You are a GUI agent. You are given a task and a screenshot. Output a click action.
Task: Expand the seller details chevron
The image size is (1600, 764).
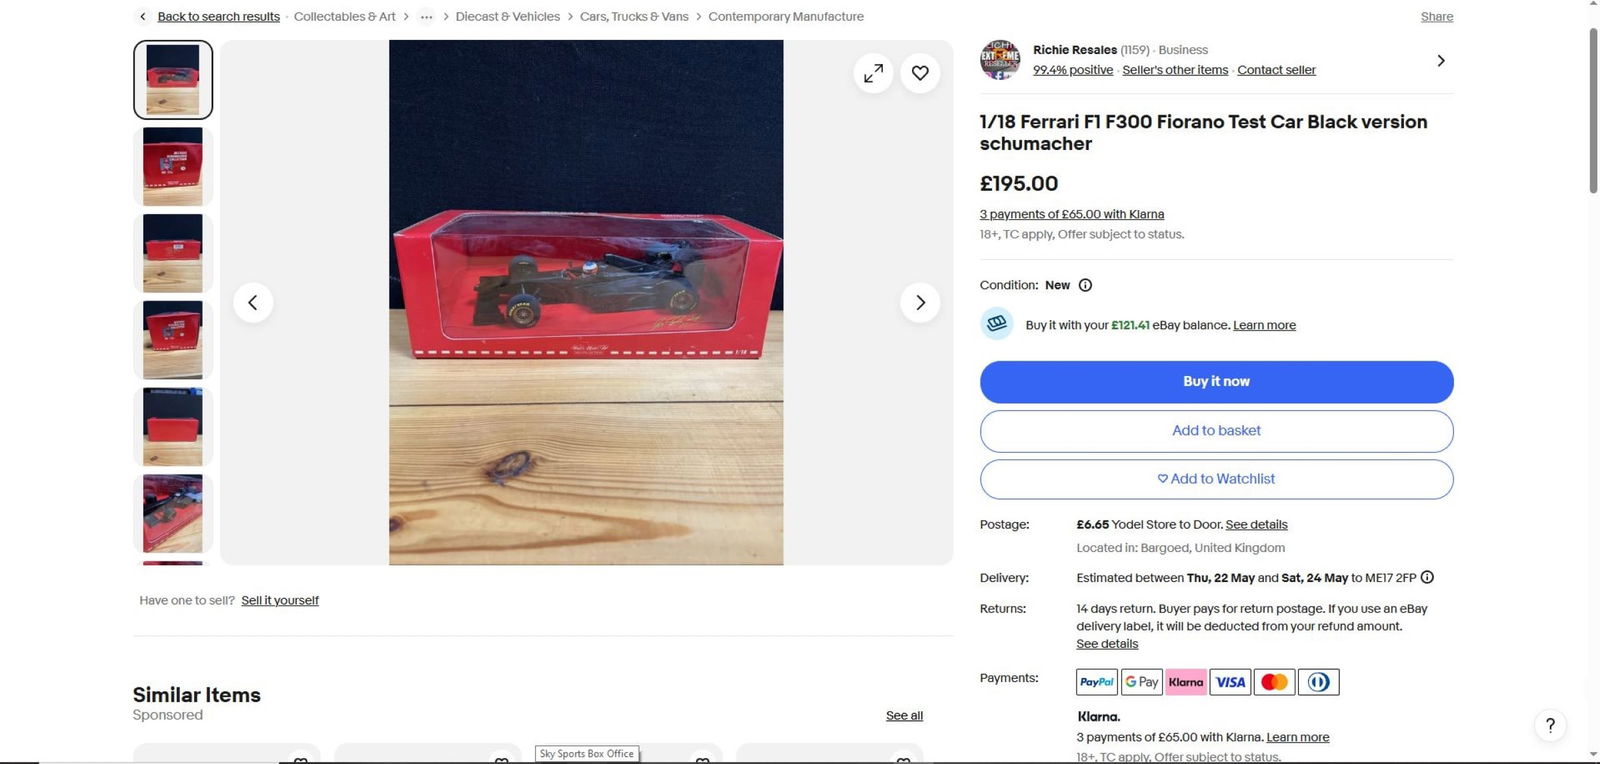[1441, 60]
